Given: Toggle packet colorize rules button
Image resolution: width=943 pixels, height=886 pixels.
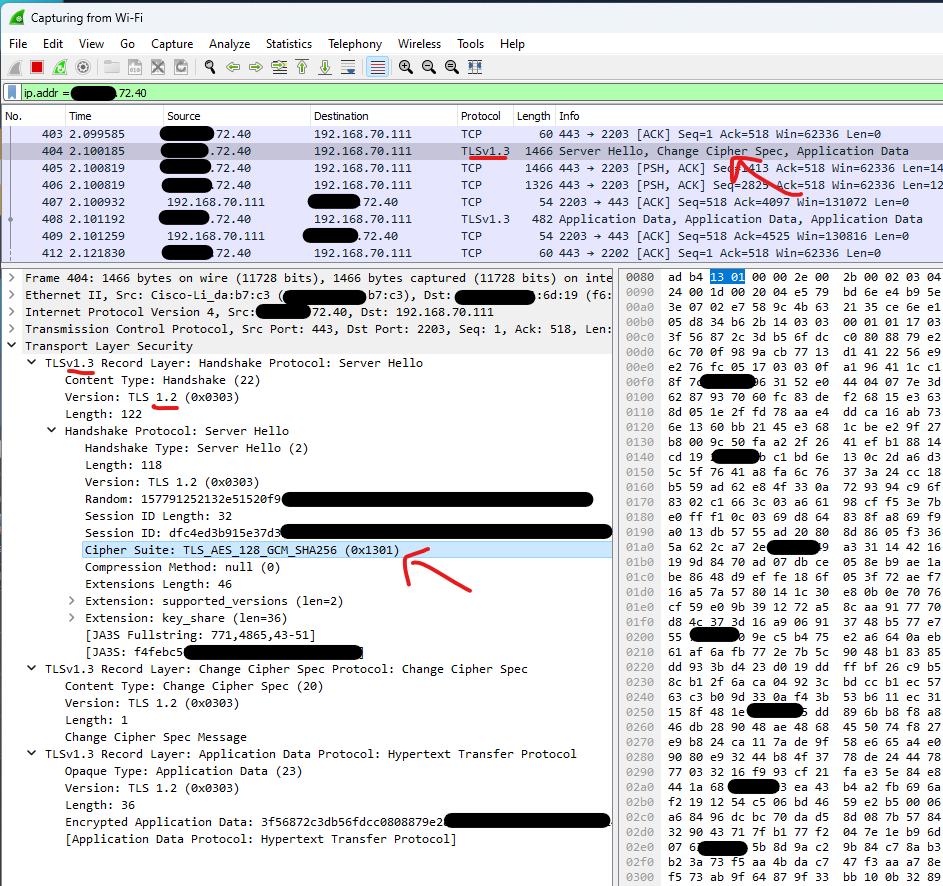Looking at the screenshot, I should click(378, 67).
